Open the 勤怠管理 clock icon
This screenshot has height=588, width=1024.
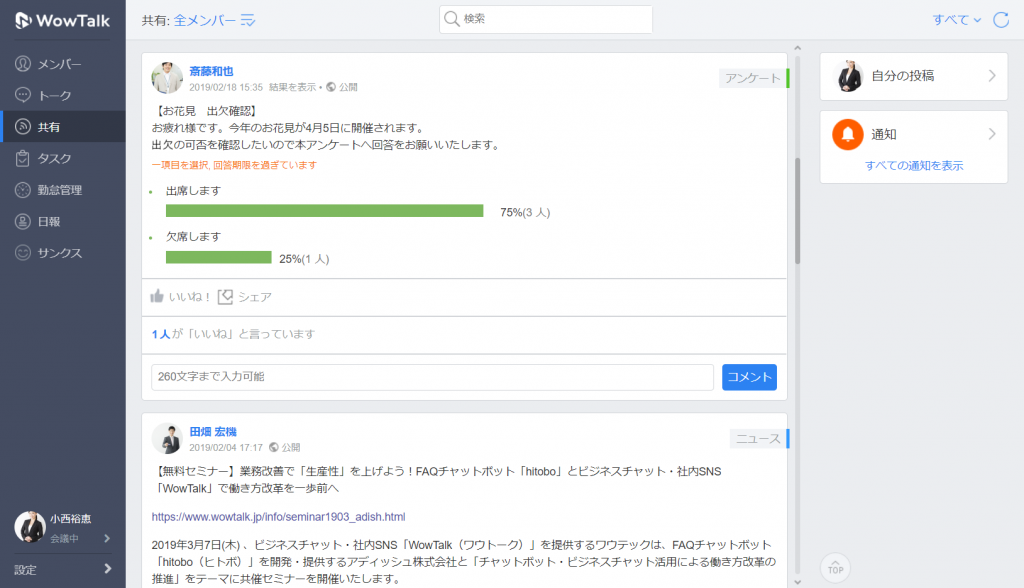click(23, 189)
